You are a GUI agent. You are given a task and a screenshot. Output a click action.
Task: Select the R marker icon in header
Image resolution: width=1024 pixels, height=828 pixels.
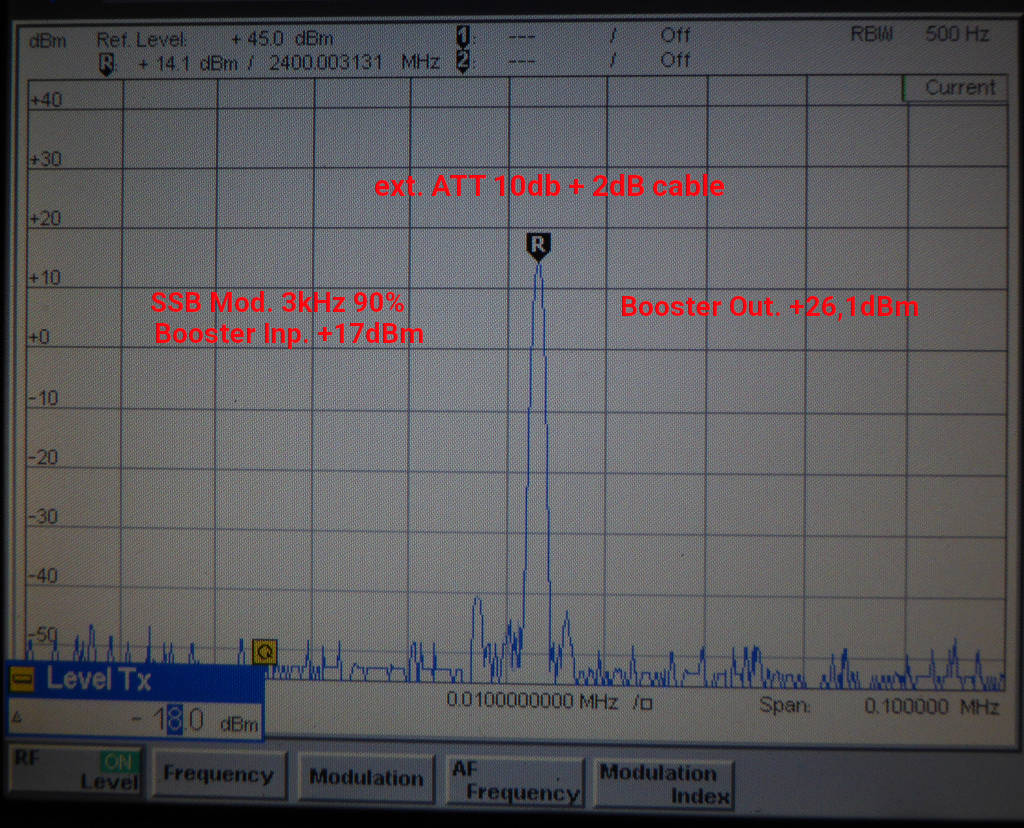point(106,64)
